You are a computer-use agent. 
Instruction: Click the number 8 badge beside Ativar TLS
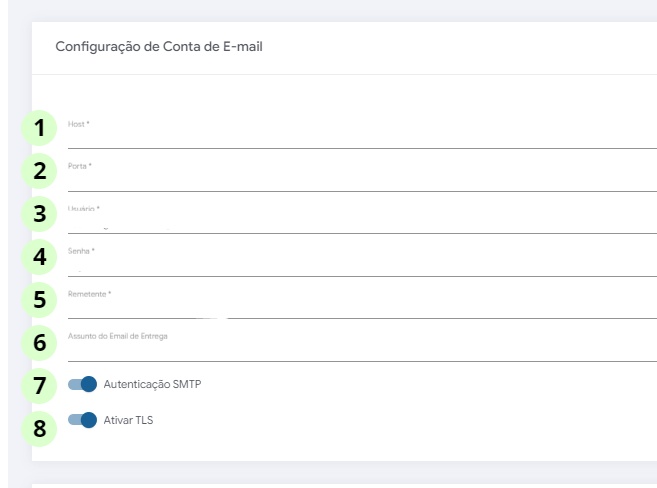(40, 427)
